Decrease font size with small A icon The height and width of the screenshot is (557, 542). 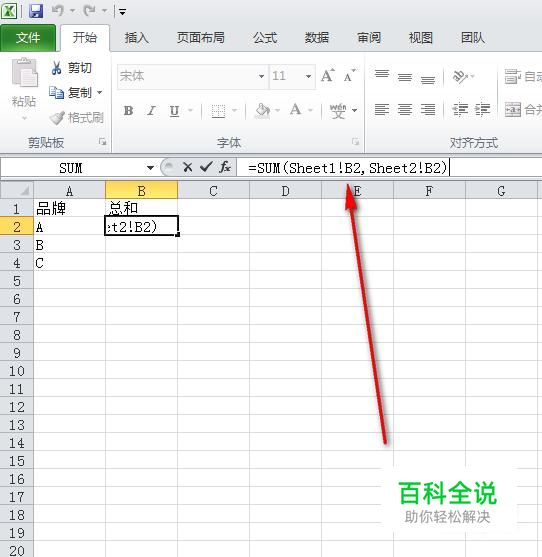coord(349,76)
